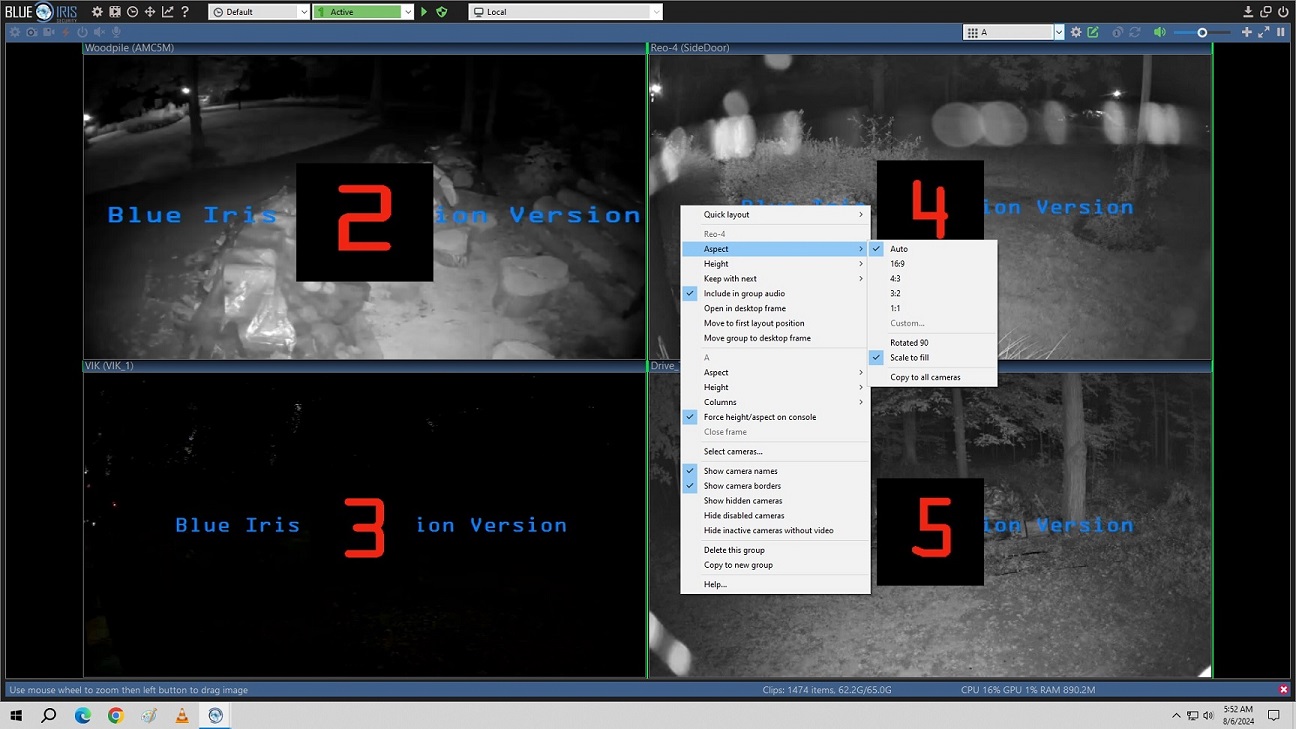Click the pause icon on group toolbar
Screen dimensions: 1296x729
(1281, 32)
